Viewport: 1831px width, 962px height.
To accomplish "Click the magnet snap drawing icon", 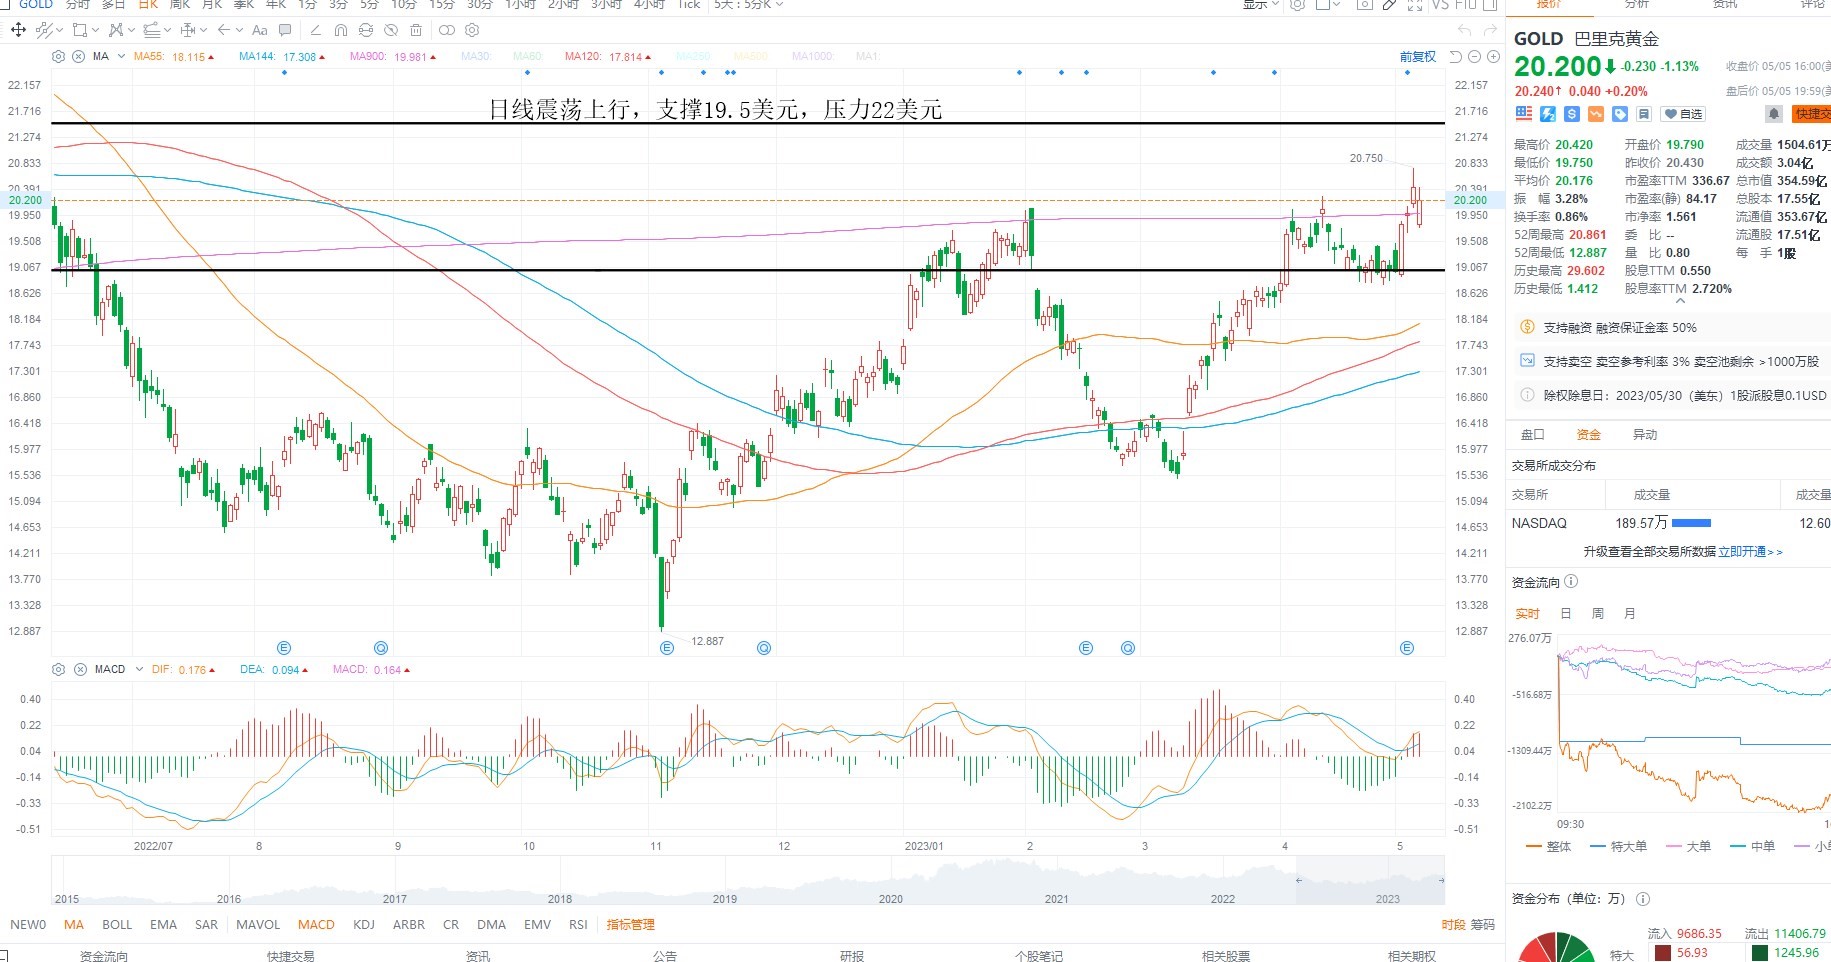I will point(341,30).
